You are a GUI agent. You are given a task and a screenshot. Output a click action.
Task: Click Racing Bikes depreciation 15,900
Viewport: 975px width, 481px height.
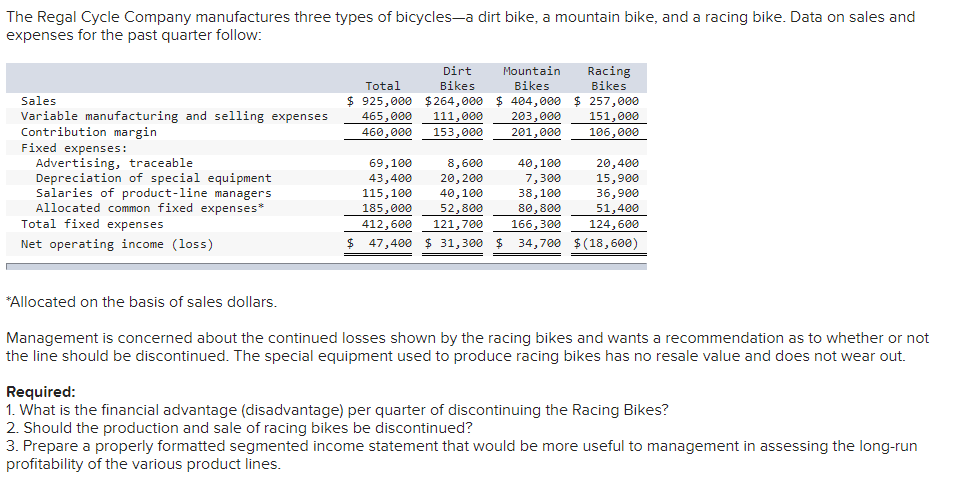point(617,178)
